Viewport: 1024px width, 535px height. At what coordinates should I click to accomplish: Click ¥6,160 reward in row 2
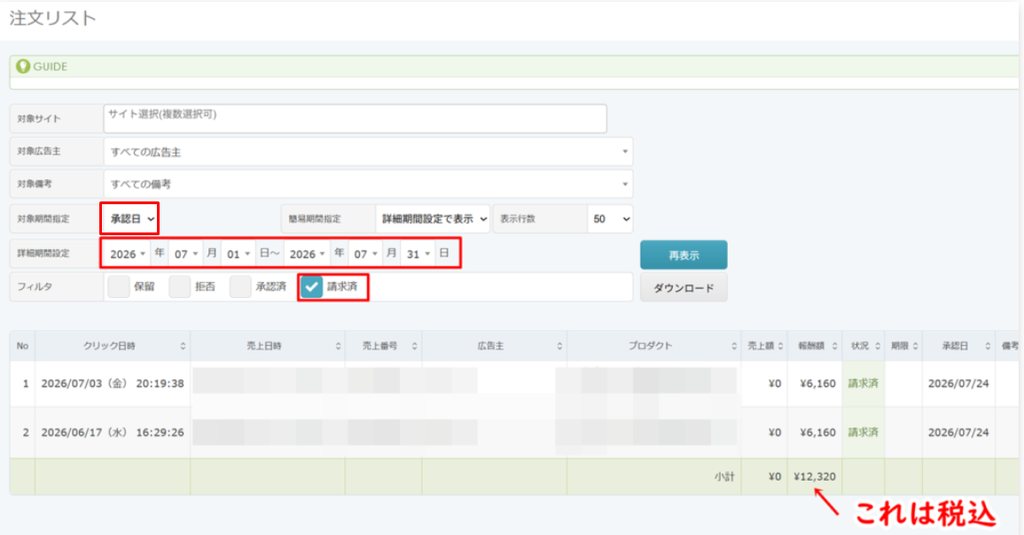818,432
